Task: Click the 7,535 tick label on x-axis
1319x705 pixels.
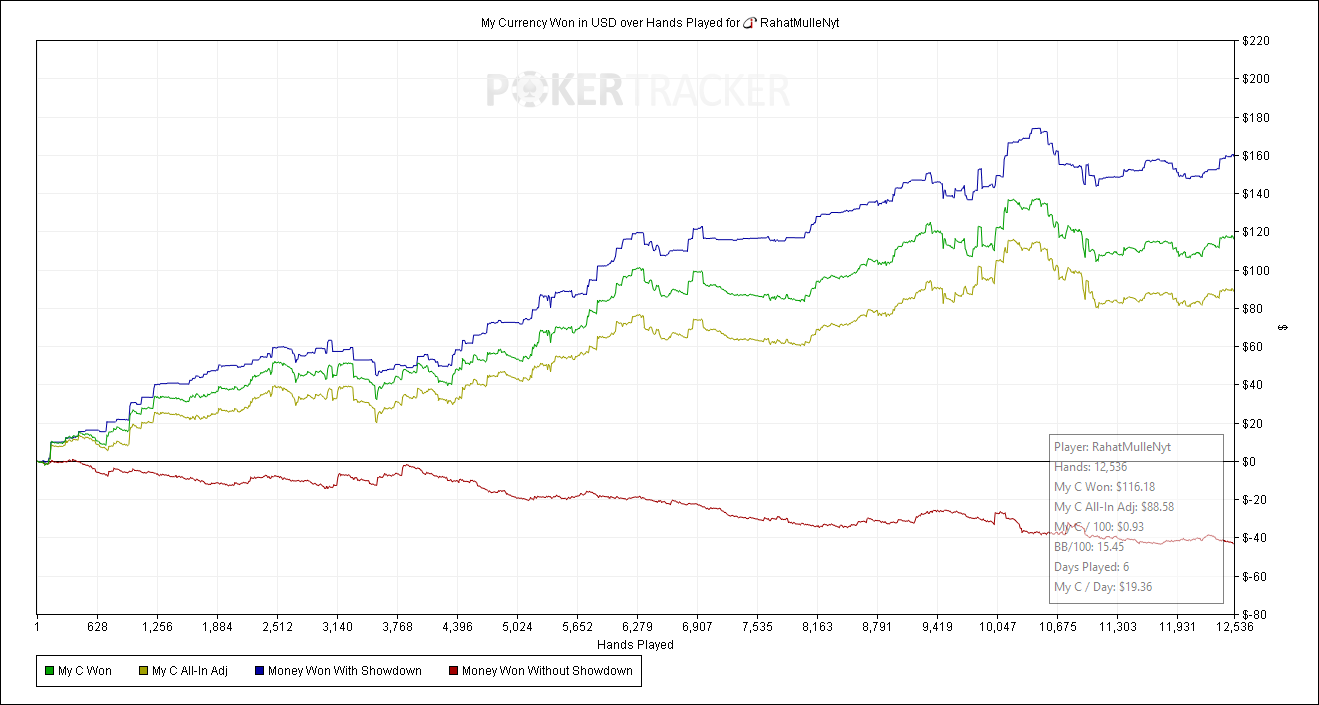Action: (x=757, y=627)
